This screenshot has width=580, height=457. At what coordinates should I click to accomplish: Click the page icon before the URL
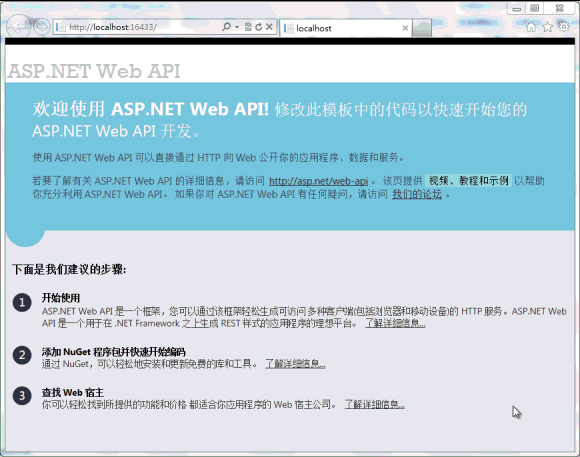[x=61, y=27]
